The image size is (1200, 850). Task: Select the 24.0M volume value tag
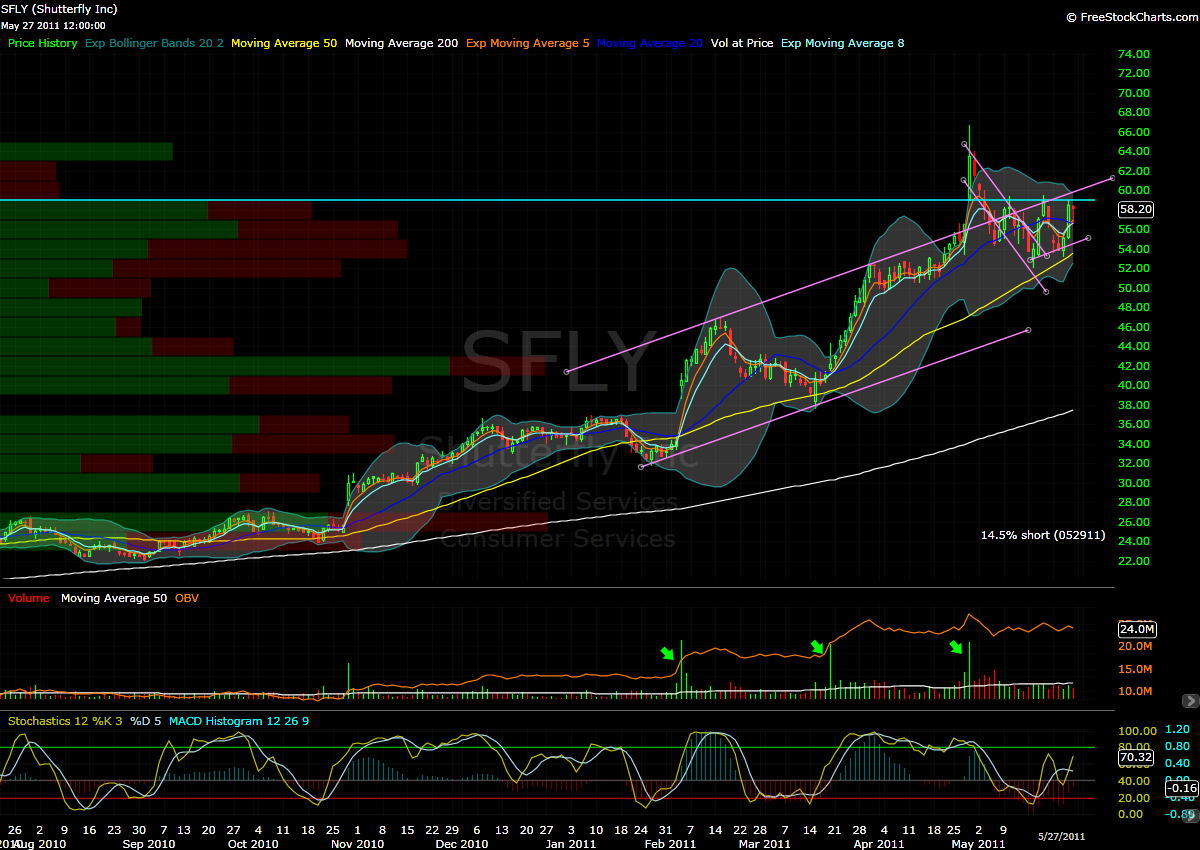click(x=1137, y=630)
